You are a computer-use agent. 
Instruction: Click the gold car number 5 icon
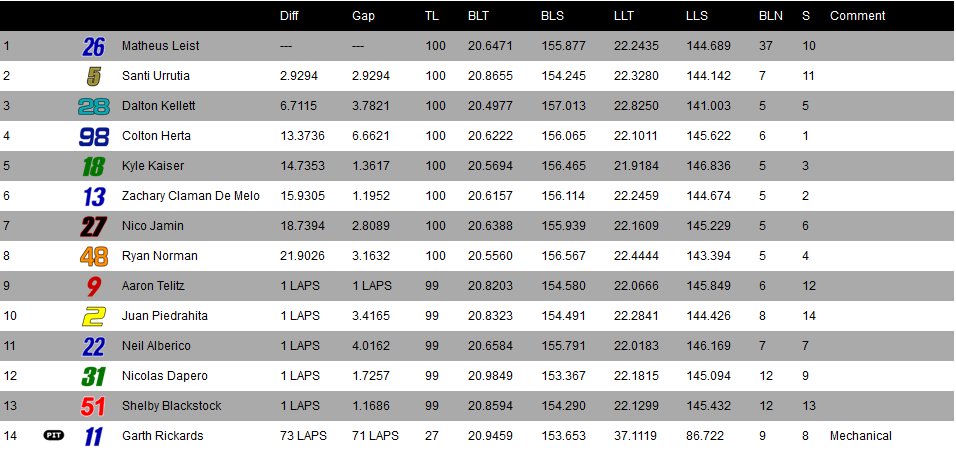pyautogui.click(x=94, y=76)
